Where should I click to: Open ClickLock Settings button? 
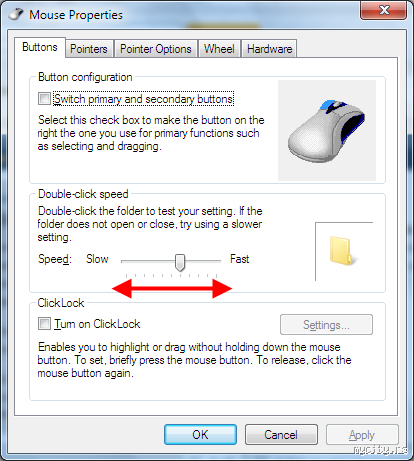326,324
